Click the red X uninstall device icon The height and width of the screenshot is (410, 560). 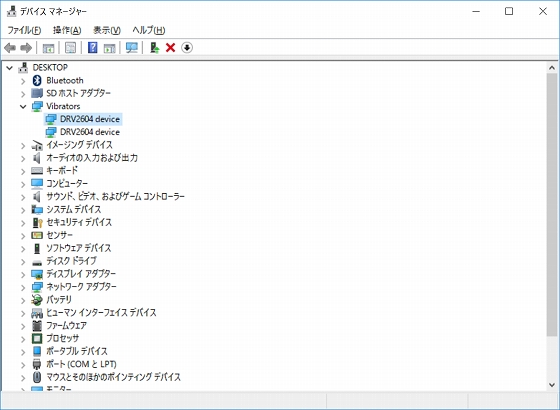coord(170,48)
